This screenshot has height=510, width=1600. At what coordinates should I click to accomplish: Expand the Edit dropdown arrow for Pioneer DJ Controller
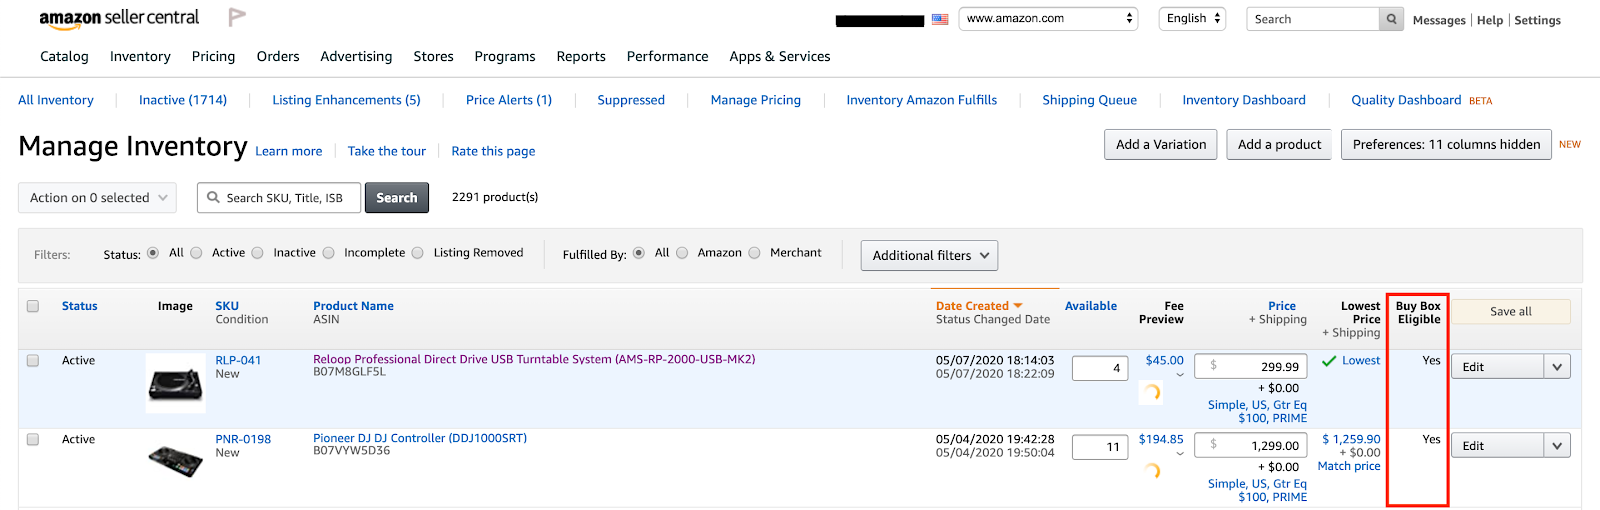click(x=1557, y=446)
